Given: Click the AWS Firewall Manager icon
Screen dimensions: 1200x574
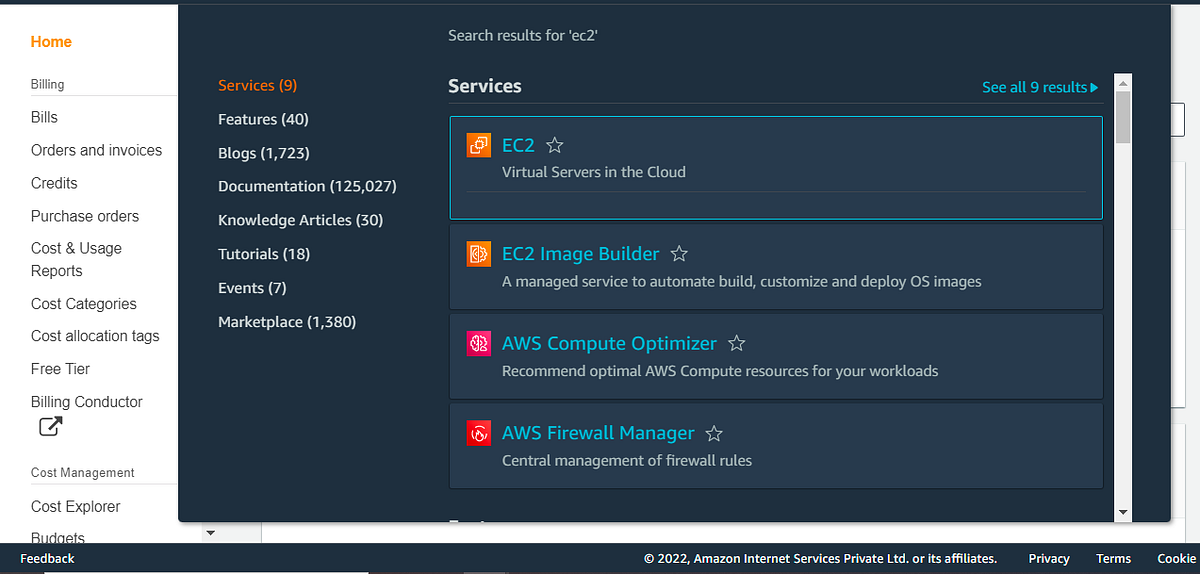Looking at the screenshot, I should coord(479,434).
